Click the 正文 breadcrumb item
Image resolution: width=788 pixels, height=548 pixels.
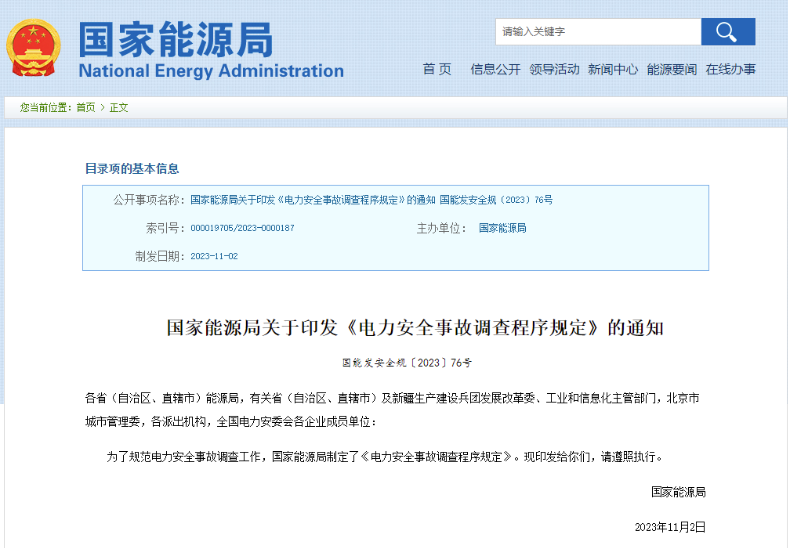(x=119, y=107)
